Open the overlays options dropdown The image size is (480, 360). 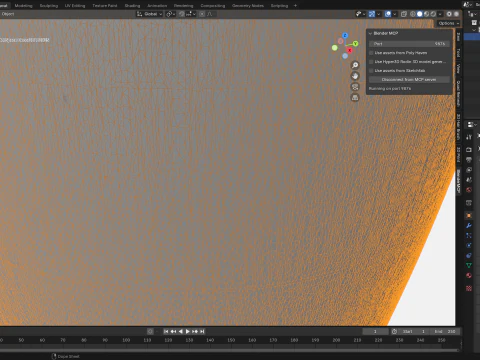tap(395, 14)
